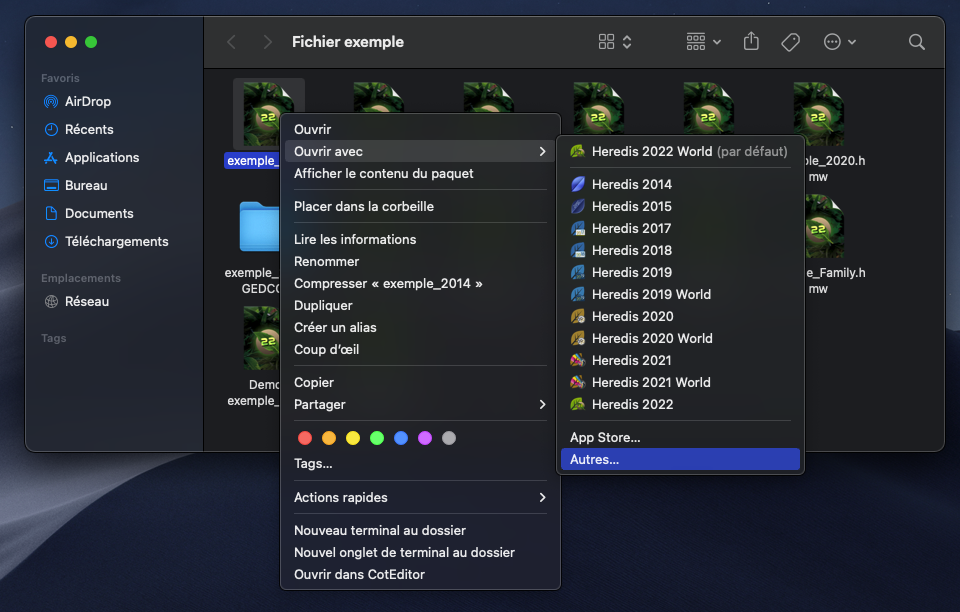Image resolution: width=960 pixels, height=612 pixels.
Task: Click the Heredis 2021 World icon
Action: tap(577, 382)
